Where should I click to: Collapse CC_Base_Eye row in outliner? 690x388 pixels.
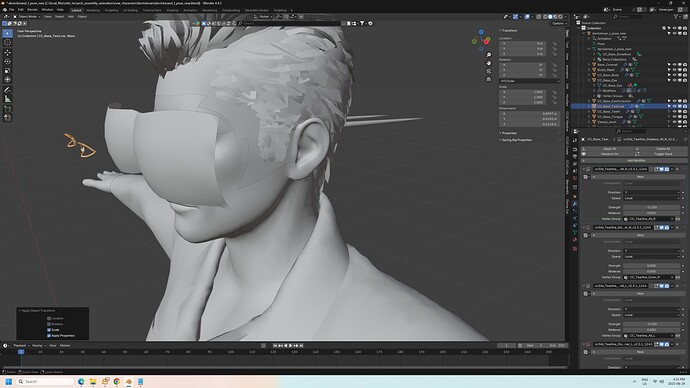[x=589, y=81]
